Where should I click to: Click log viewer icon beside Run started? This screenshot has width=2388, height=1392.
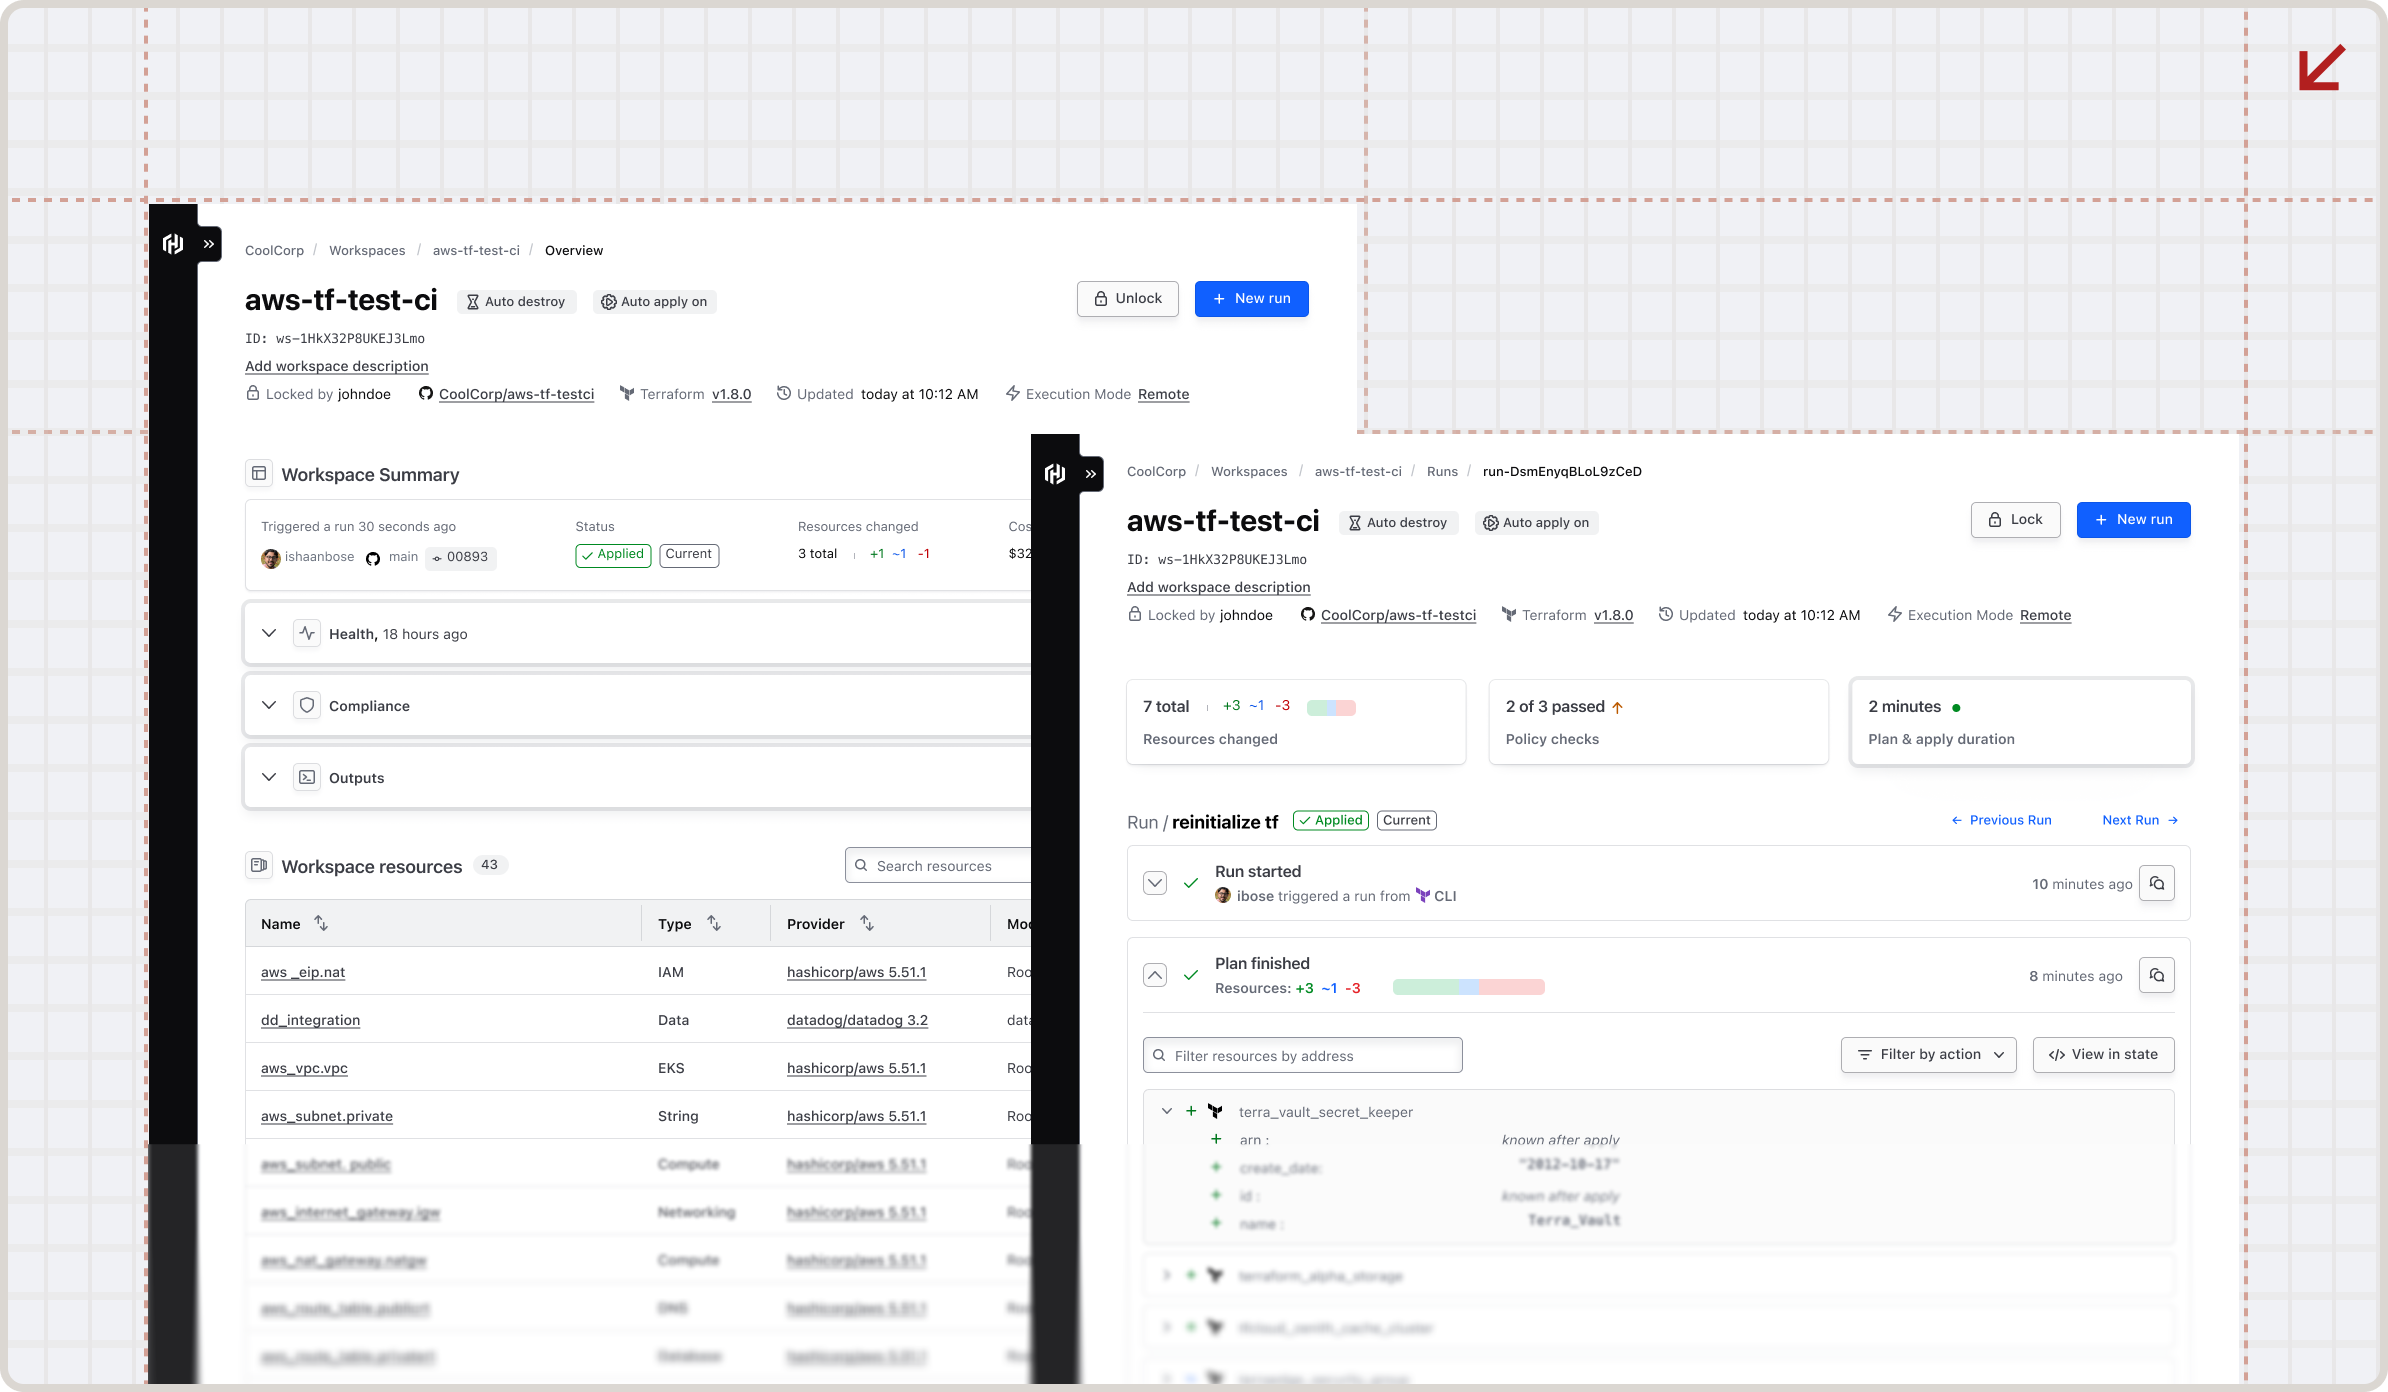(2157, 884)
